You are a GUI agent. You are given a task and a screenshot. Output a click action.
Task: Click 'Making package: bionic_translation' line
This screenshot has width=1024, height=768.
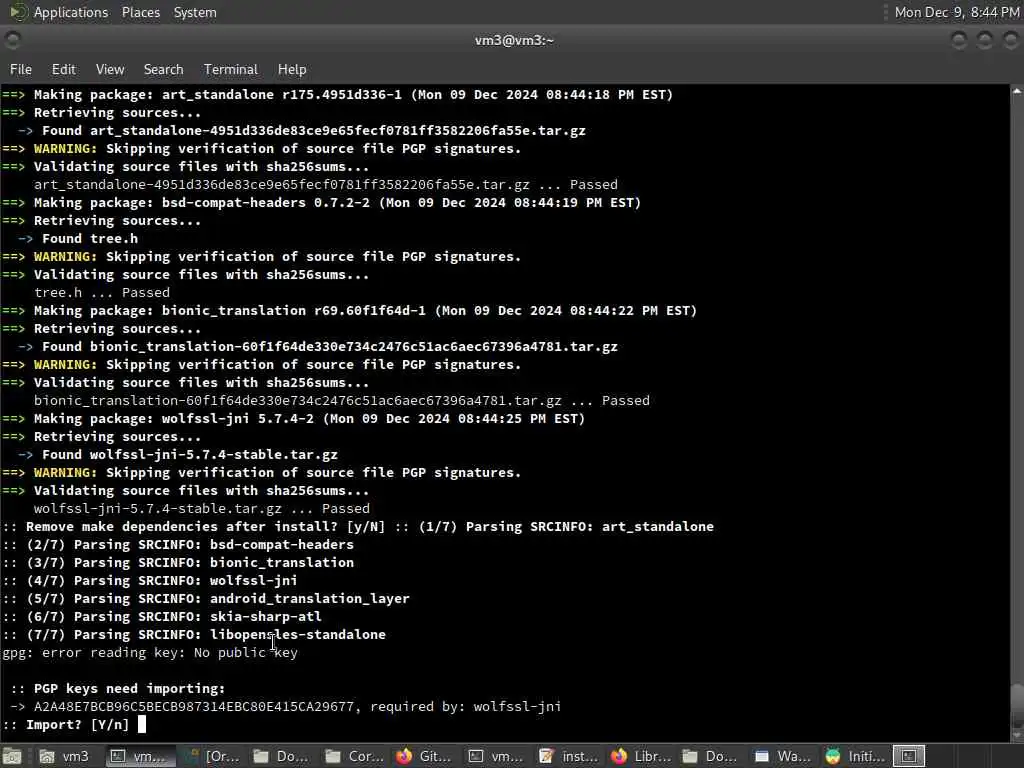coord(349,311)
